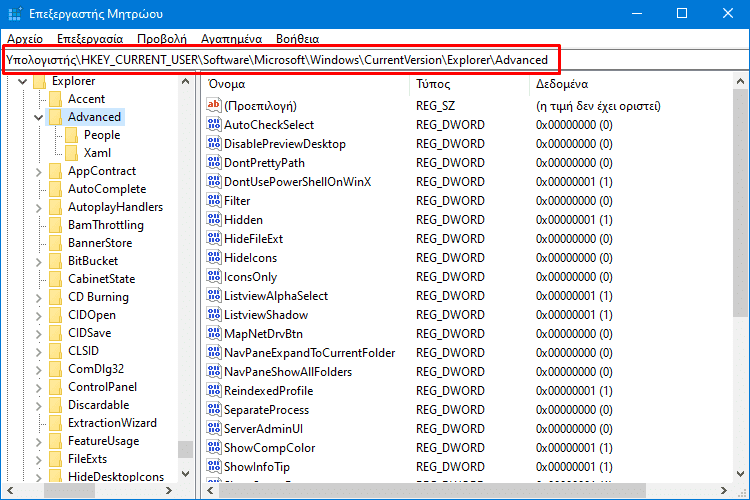Screen dimensions: 750x500
Task: Select the FileExts key in tree
Action: [x=88, y=459]
